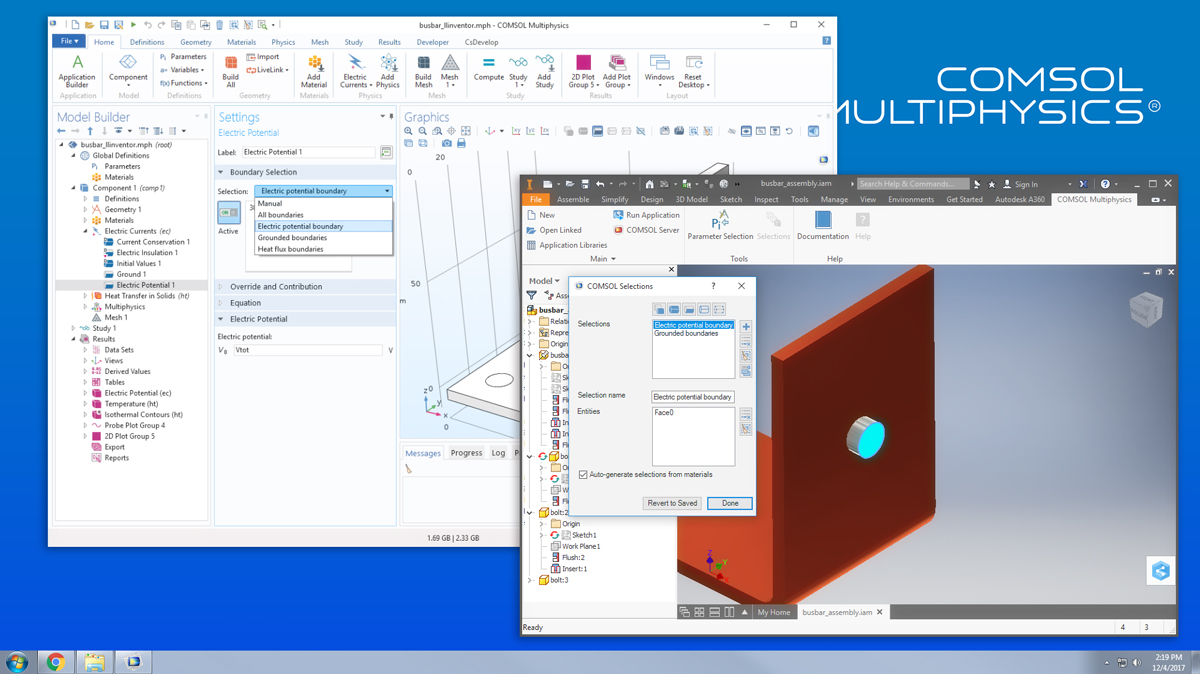The height and width of the screenshot is (674, 1200).
Task: Open Chrome from the Windows taskbar
Action: coord(56,662)
